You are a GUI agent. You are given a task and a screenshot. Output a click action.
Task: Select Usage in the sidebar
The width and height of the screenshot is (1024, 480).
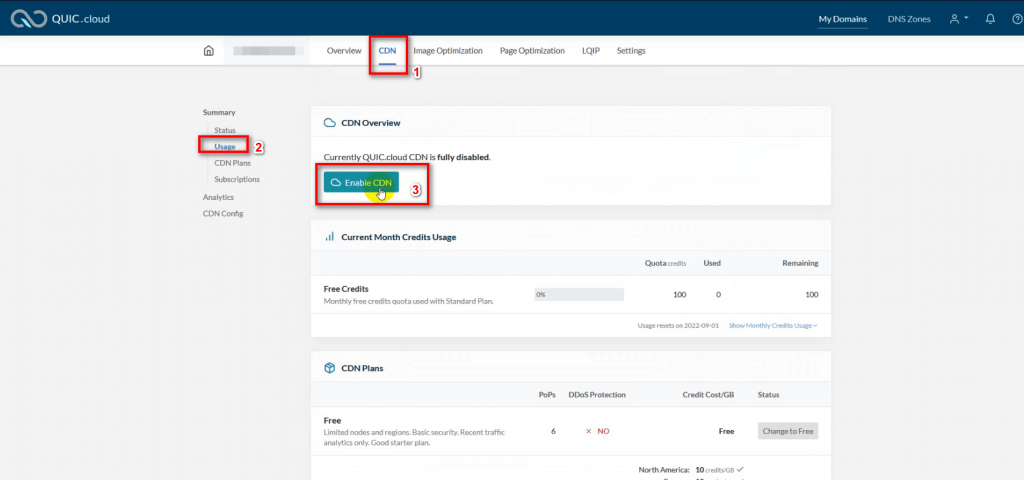[x=225, y=146]
